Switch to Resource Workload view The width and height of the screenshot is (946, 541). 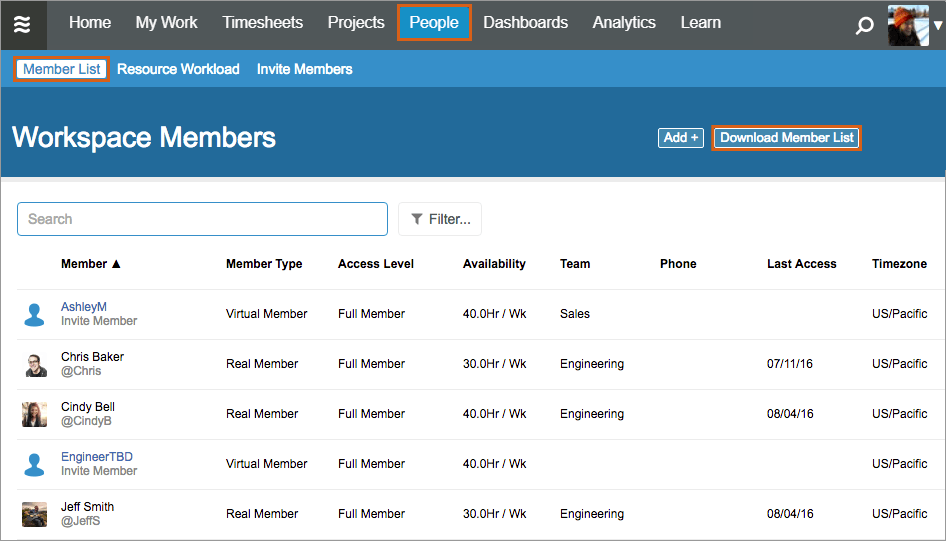click(x=178, y=69)
